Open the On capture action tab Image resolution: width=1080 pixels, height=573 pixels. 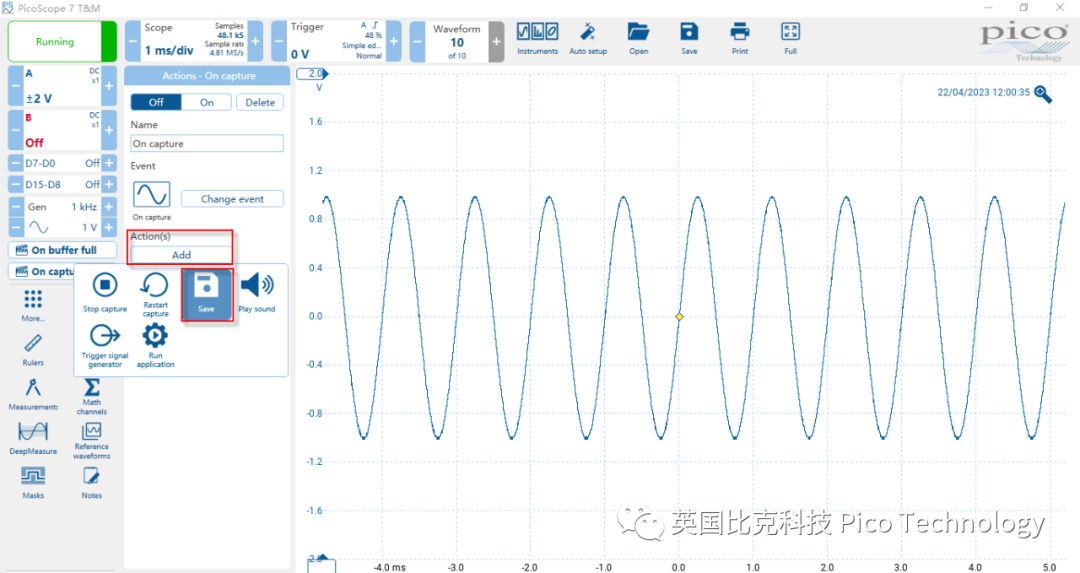pos(43,271)
